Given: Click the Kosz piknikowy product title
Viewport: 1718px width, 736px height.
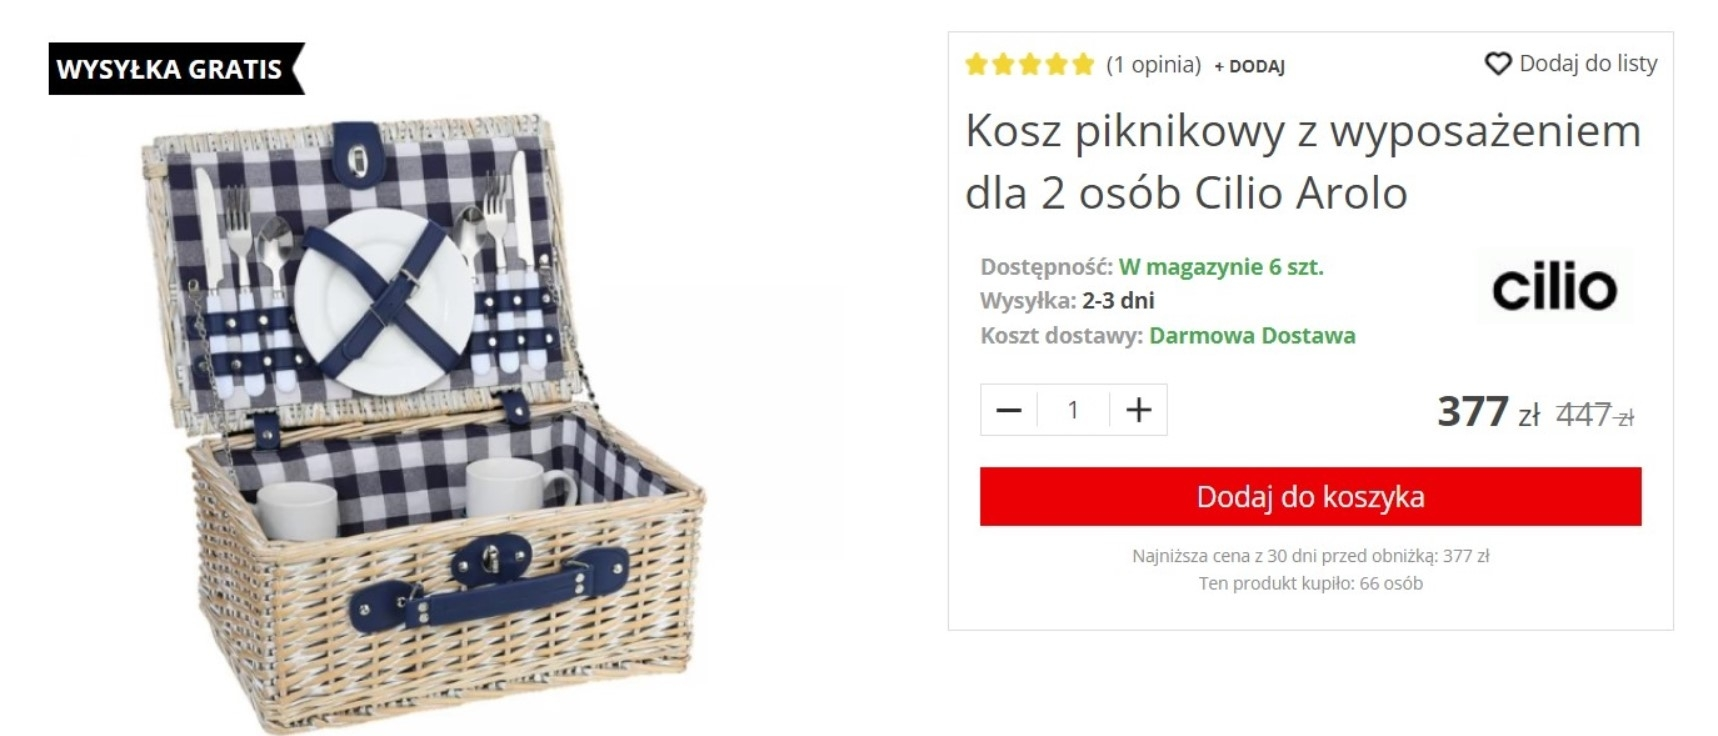Looking at the screenshot, I should (1303, 161).
